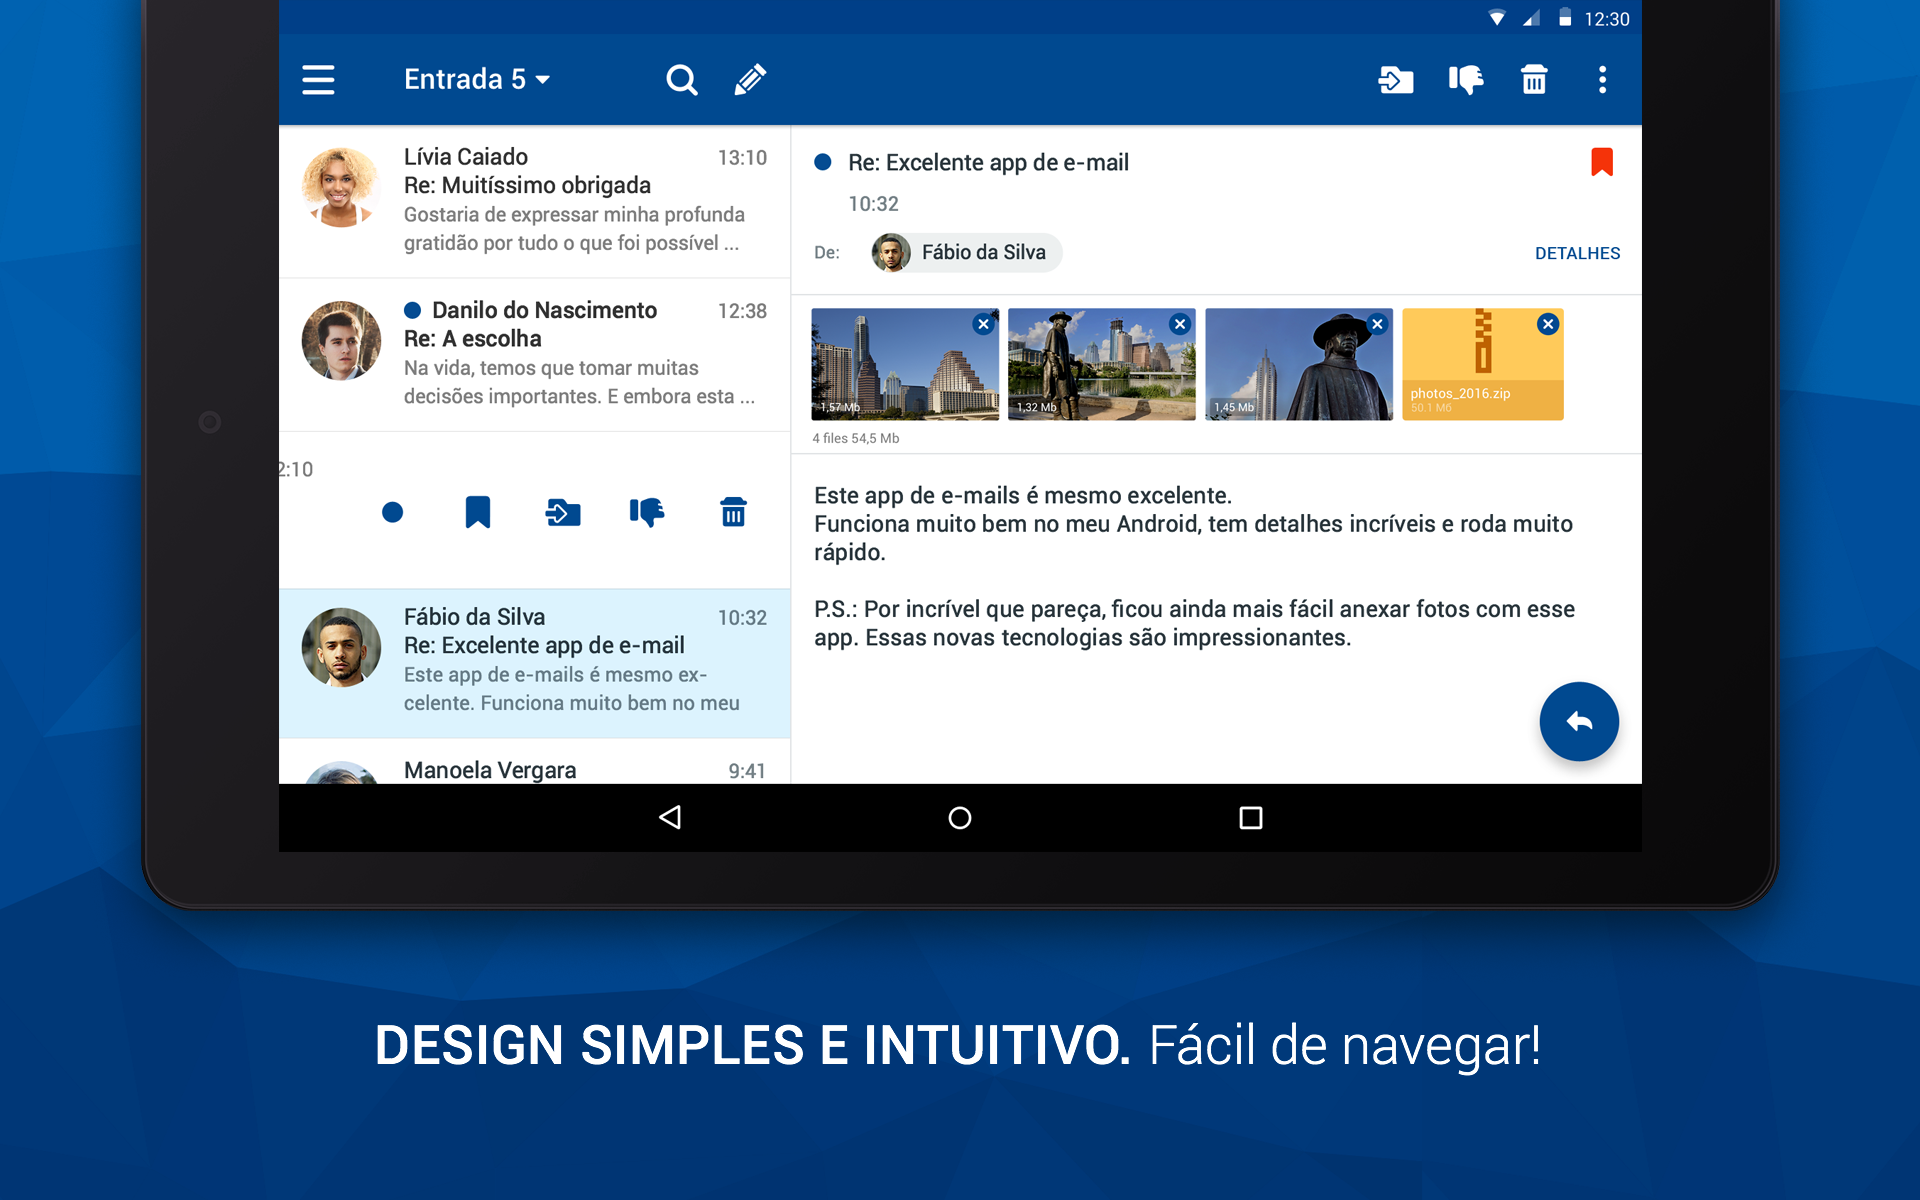Image resolution: width=1920 pixels, height=1200 pixels.
Task: Open first attachment photo 1,57 Mb
Action: pyautogui.click(x=904, y=364)
